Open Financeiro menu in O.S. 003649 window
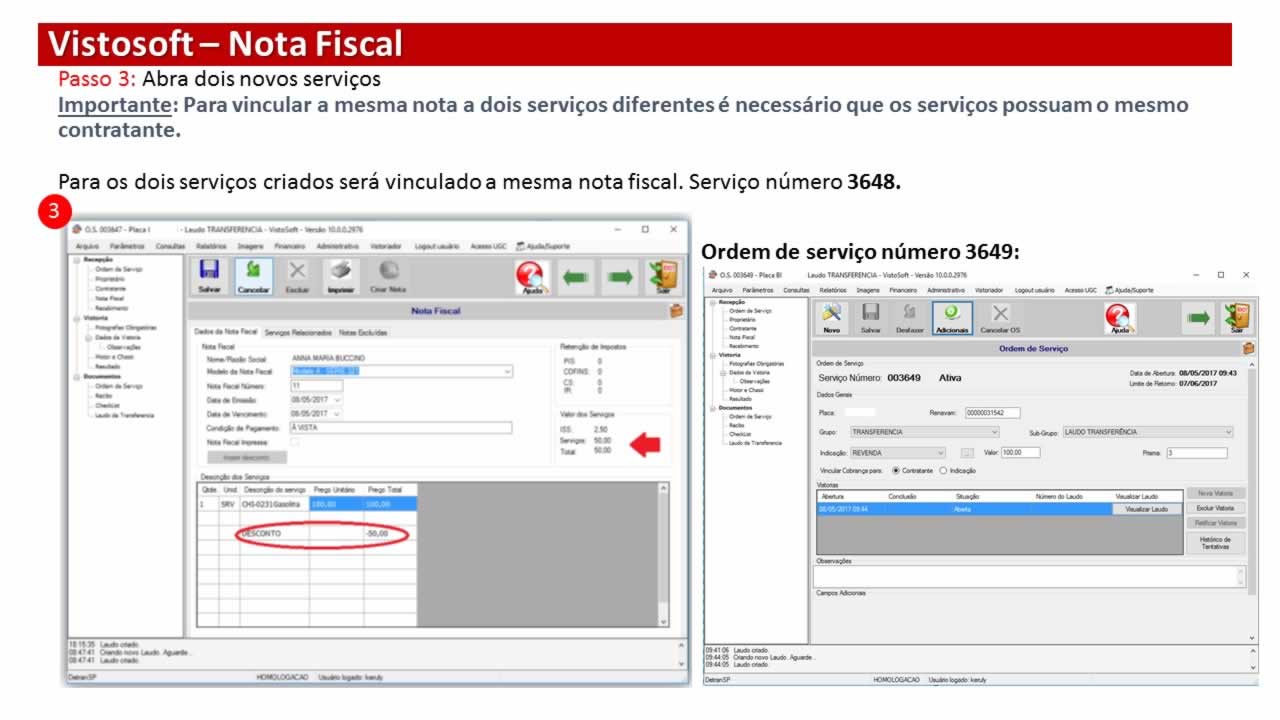The width and height of the screenshot is (1280, 720). [x=903, y=290]
